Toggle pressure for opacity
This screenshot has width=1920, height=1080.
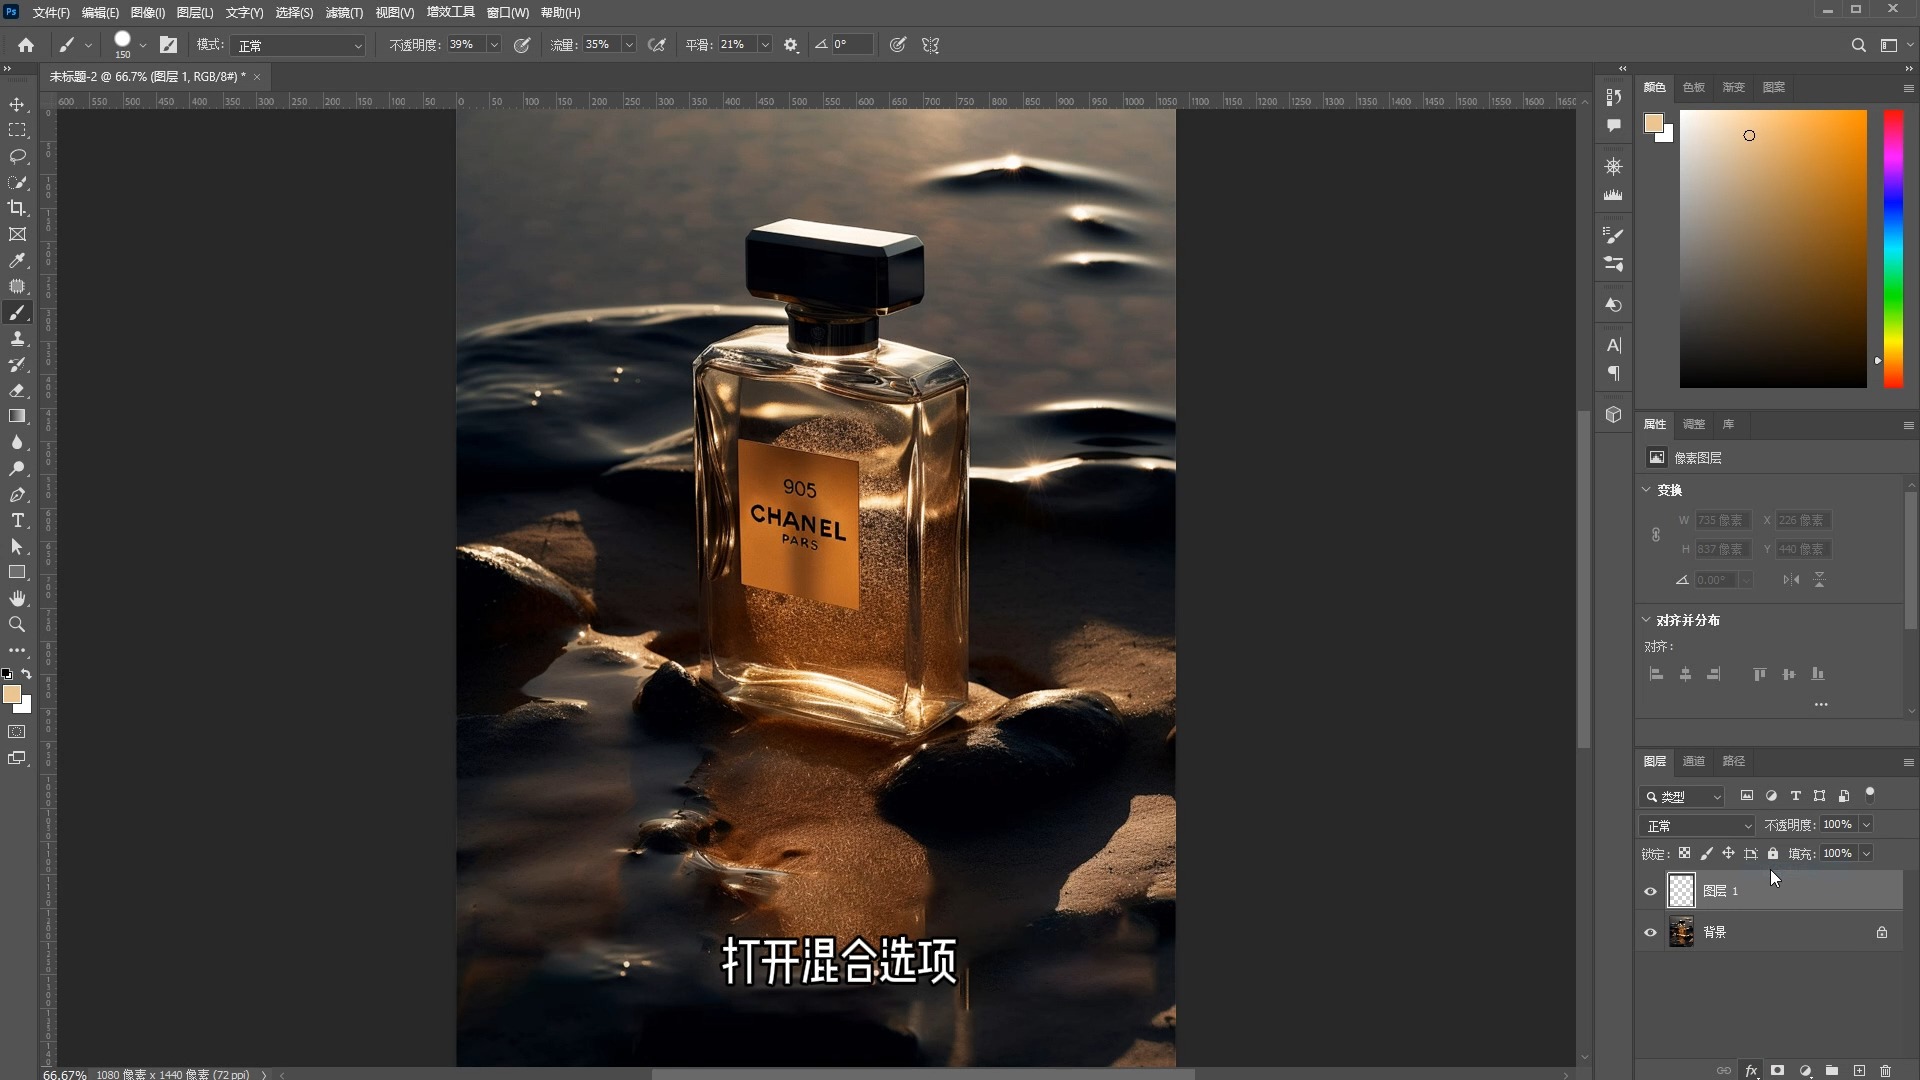pos(522,45)
